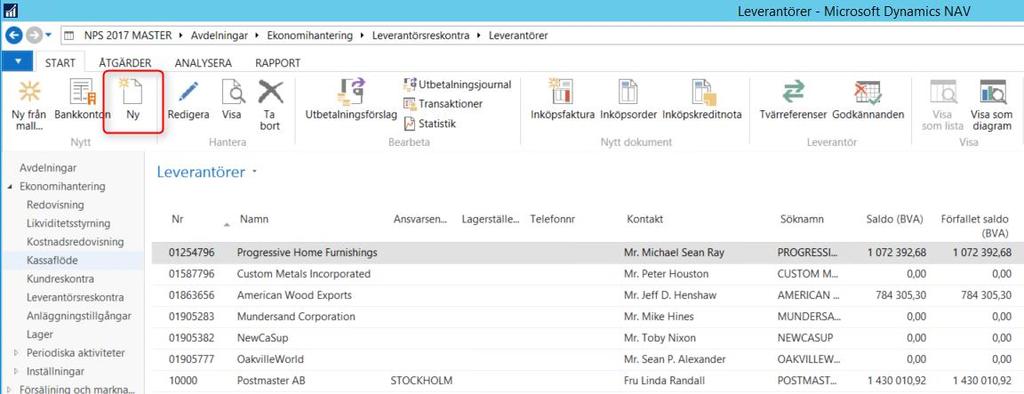Click the forward navigation arrow
This screenshot has height=394, width=1024.
click(x=34, y=35)
